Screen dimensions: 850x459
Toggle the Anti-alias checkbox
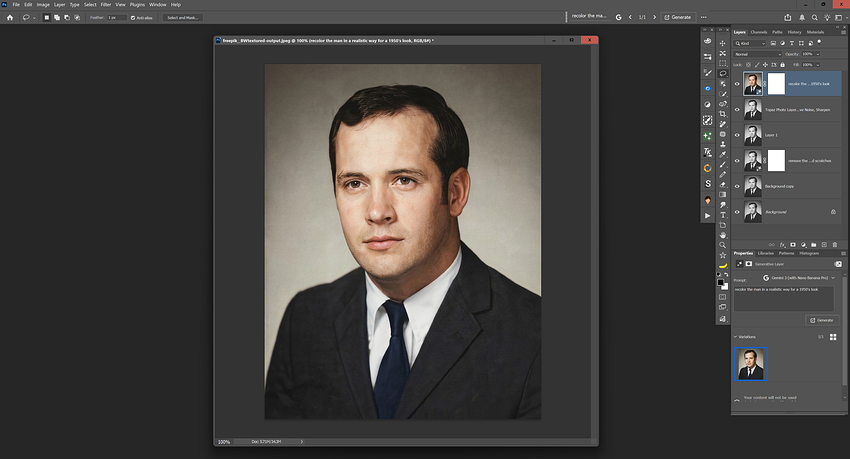tap(133, 17)
